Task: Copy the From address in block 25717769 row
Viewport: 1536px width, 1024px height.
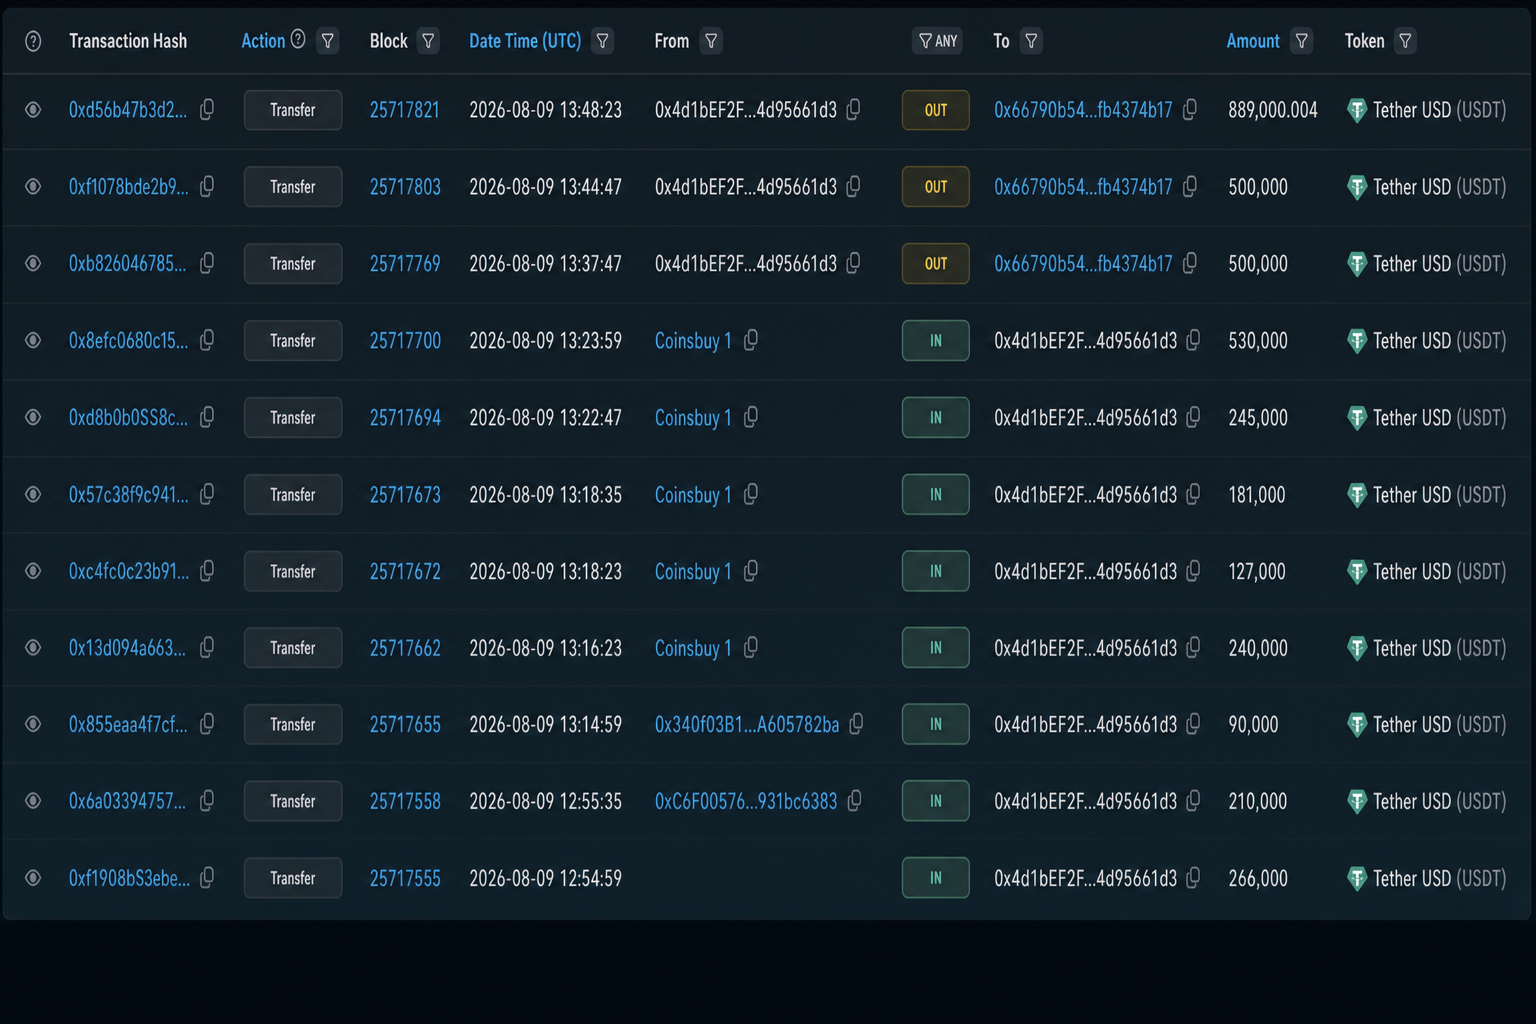Action: point(853,263)
